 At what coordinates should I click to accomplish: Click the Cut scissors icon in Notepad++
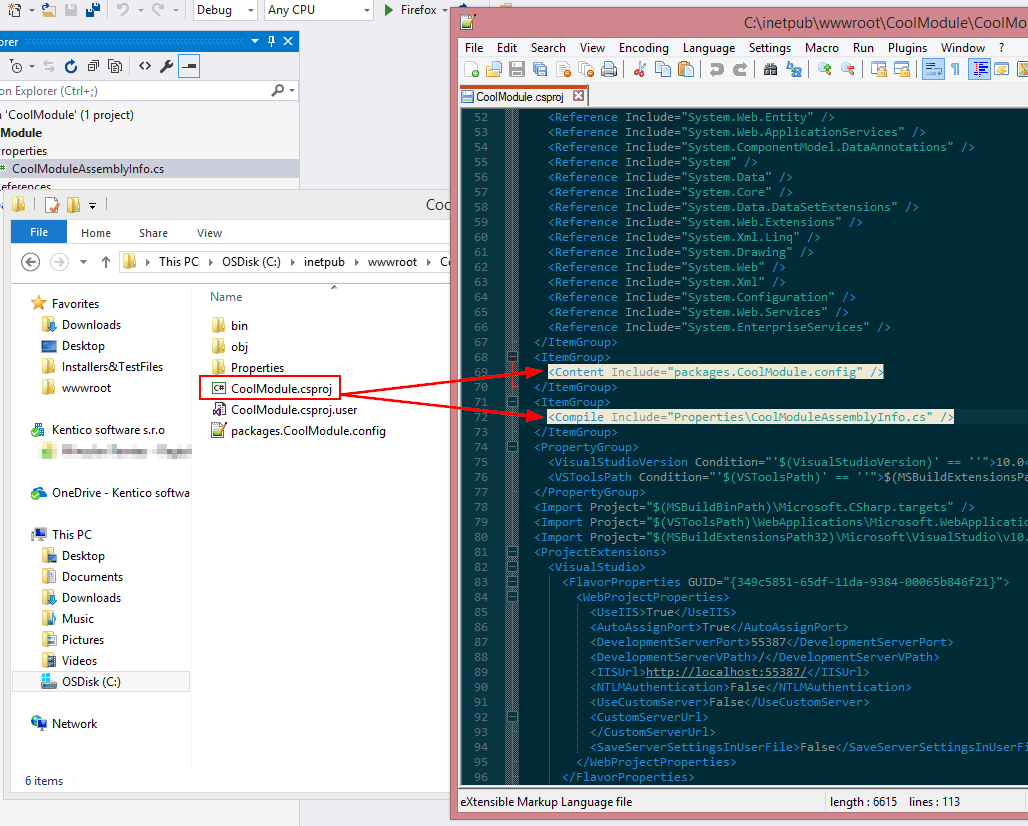tap(640, 69)
